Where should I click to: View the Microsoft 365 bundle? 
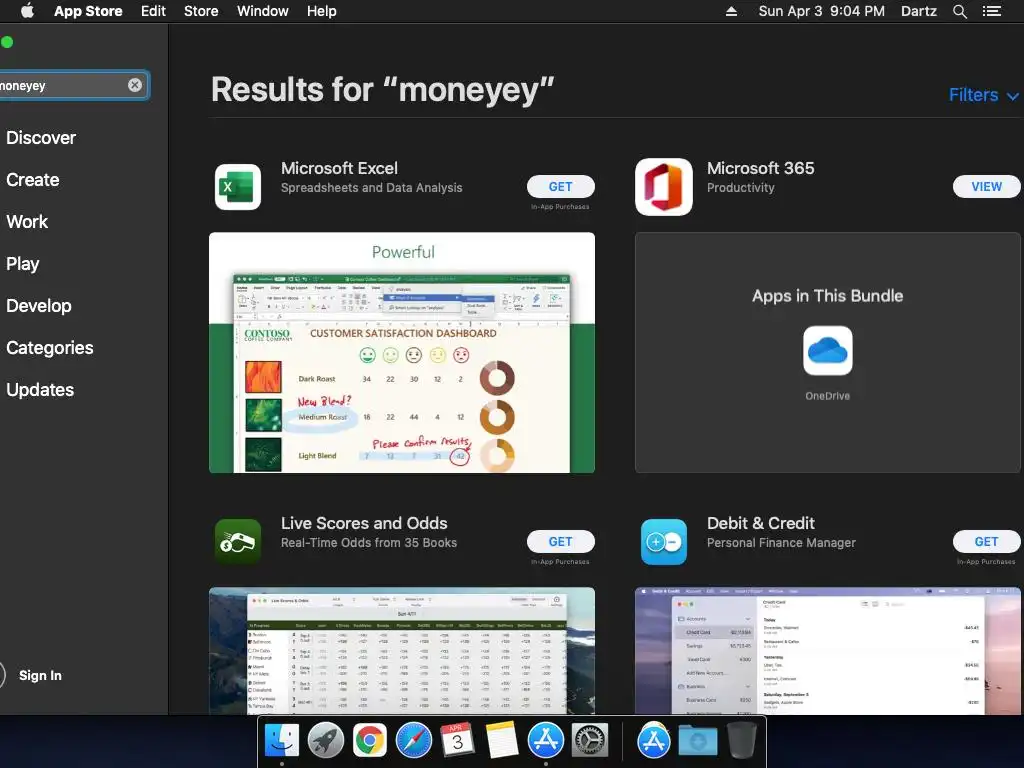986,187
